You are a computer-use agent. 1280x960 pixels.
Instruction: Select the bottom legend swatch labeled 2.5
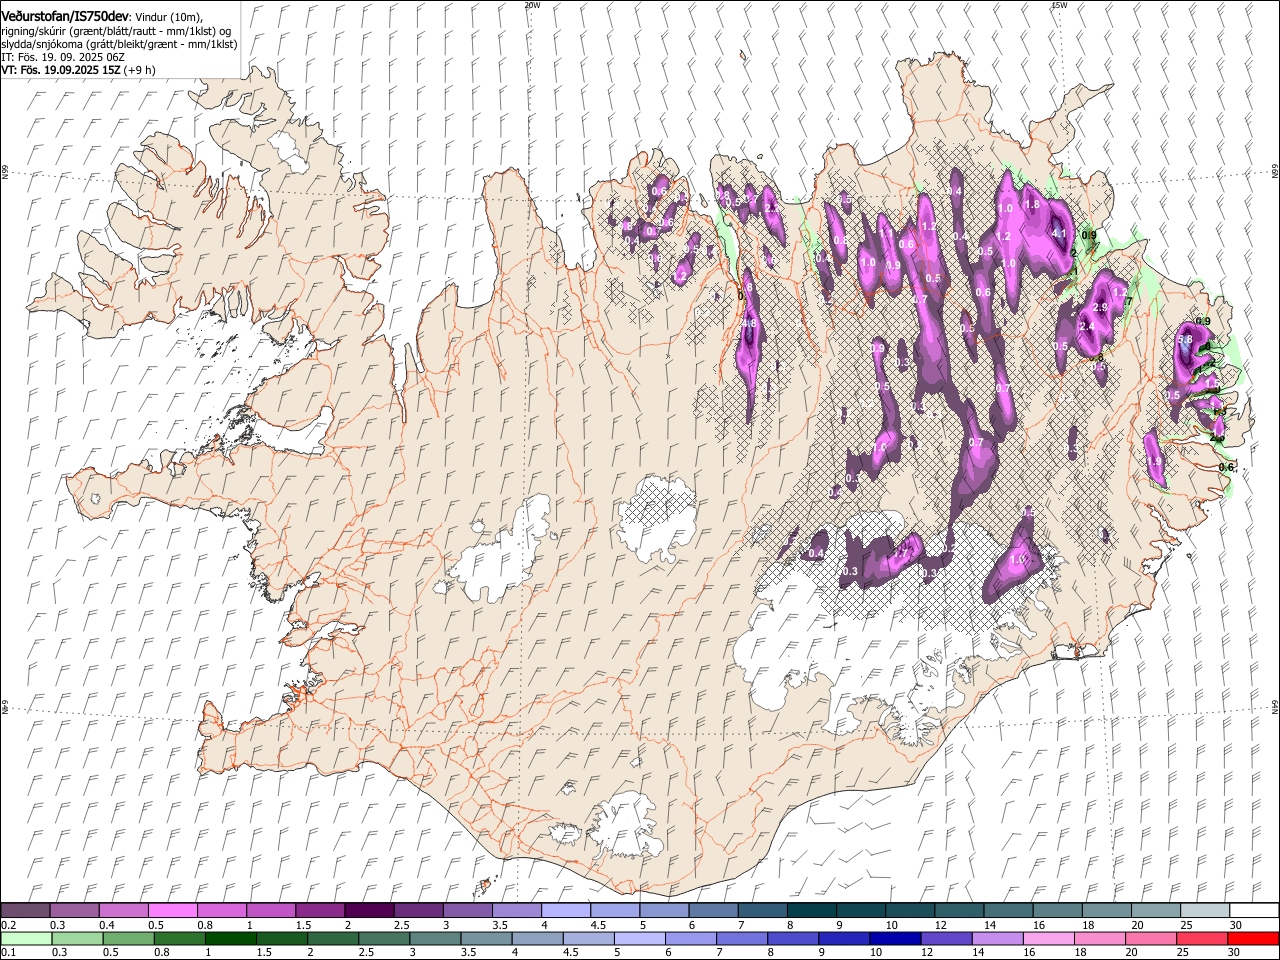point(383,938)
